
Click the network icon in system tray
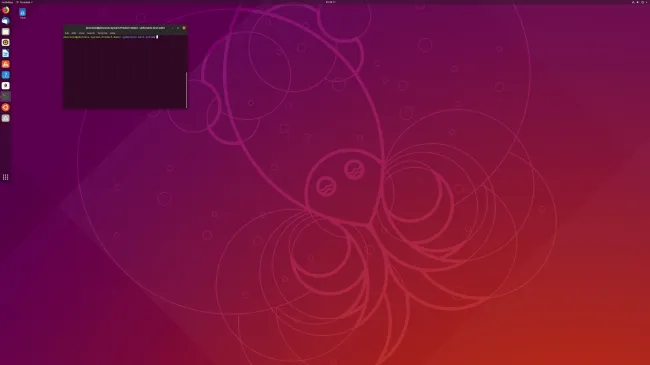[x=633, y=2]
